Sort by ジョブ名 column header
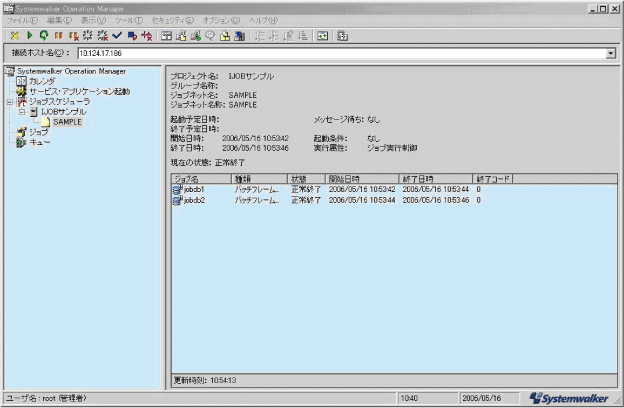624x408 pixels. [201, 179]
